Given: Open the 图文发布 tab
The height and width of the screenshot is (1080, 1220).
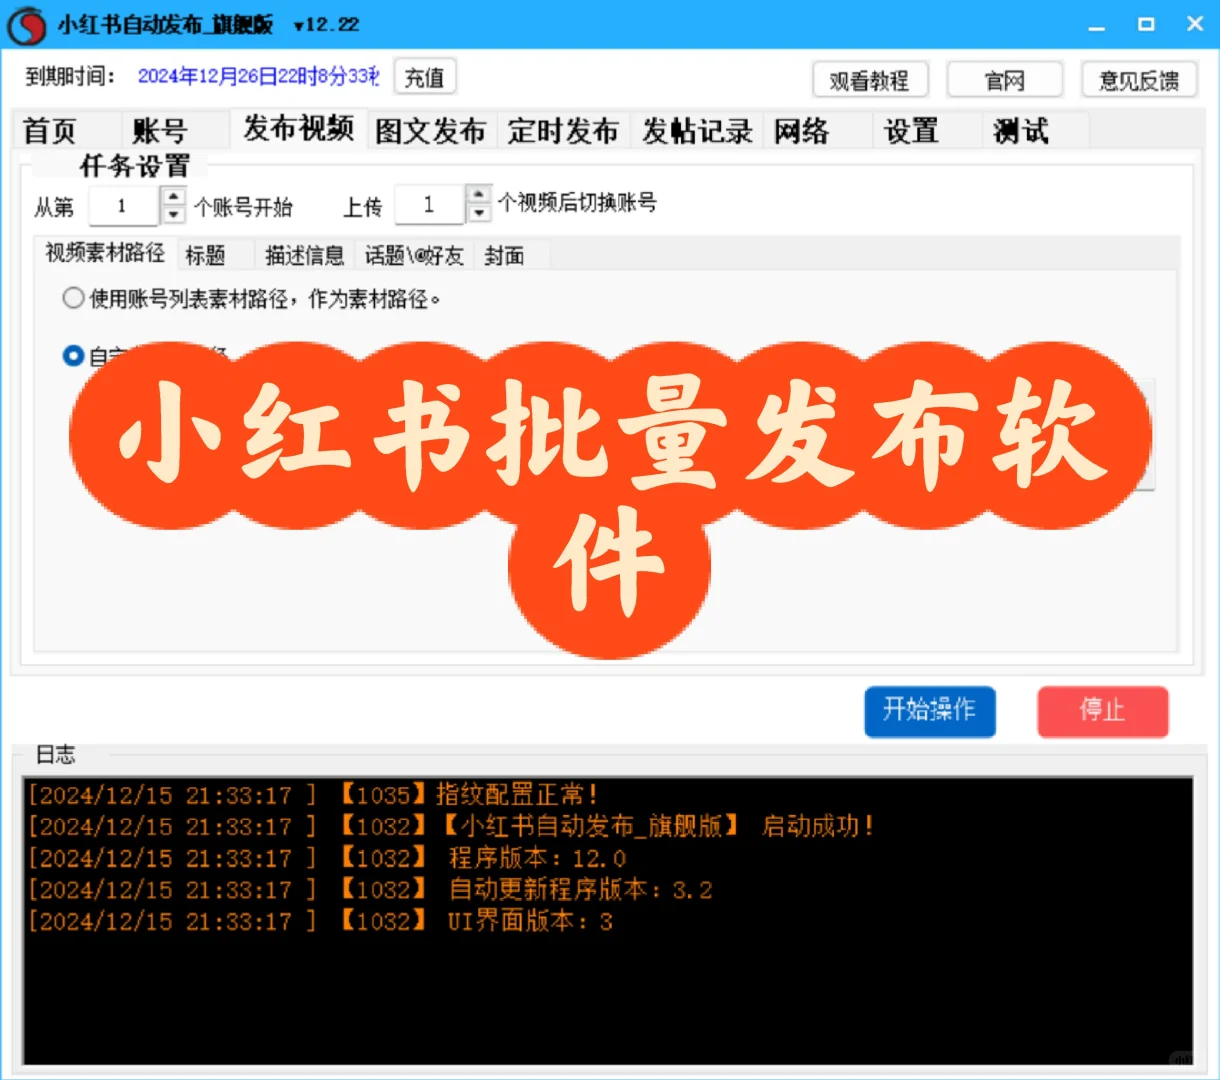Looking at the screenshot, I should click(x=430, y=130).
